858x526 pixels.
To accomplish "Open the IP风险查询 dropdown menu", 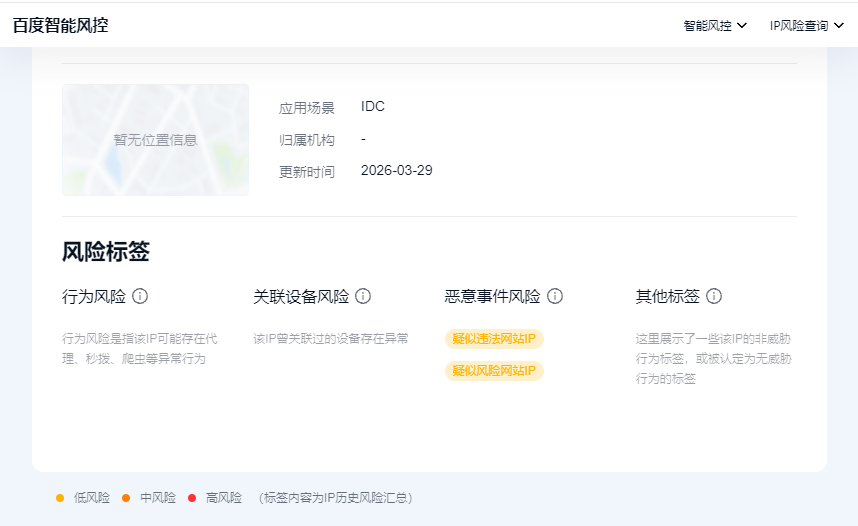I will (x=806, y=26).
